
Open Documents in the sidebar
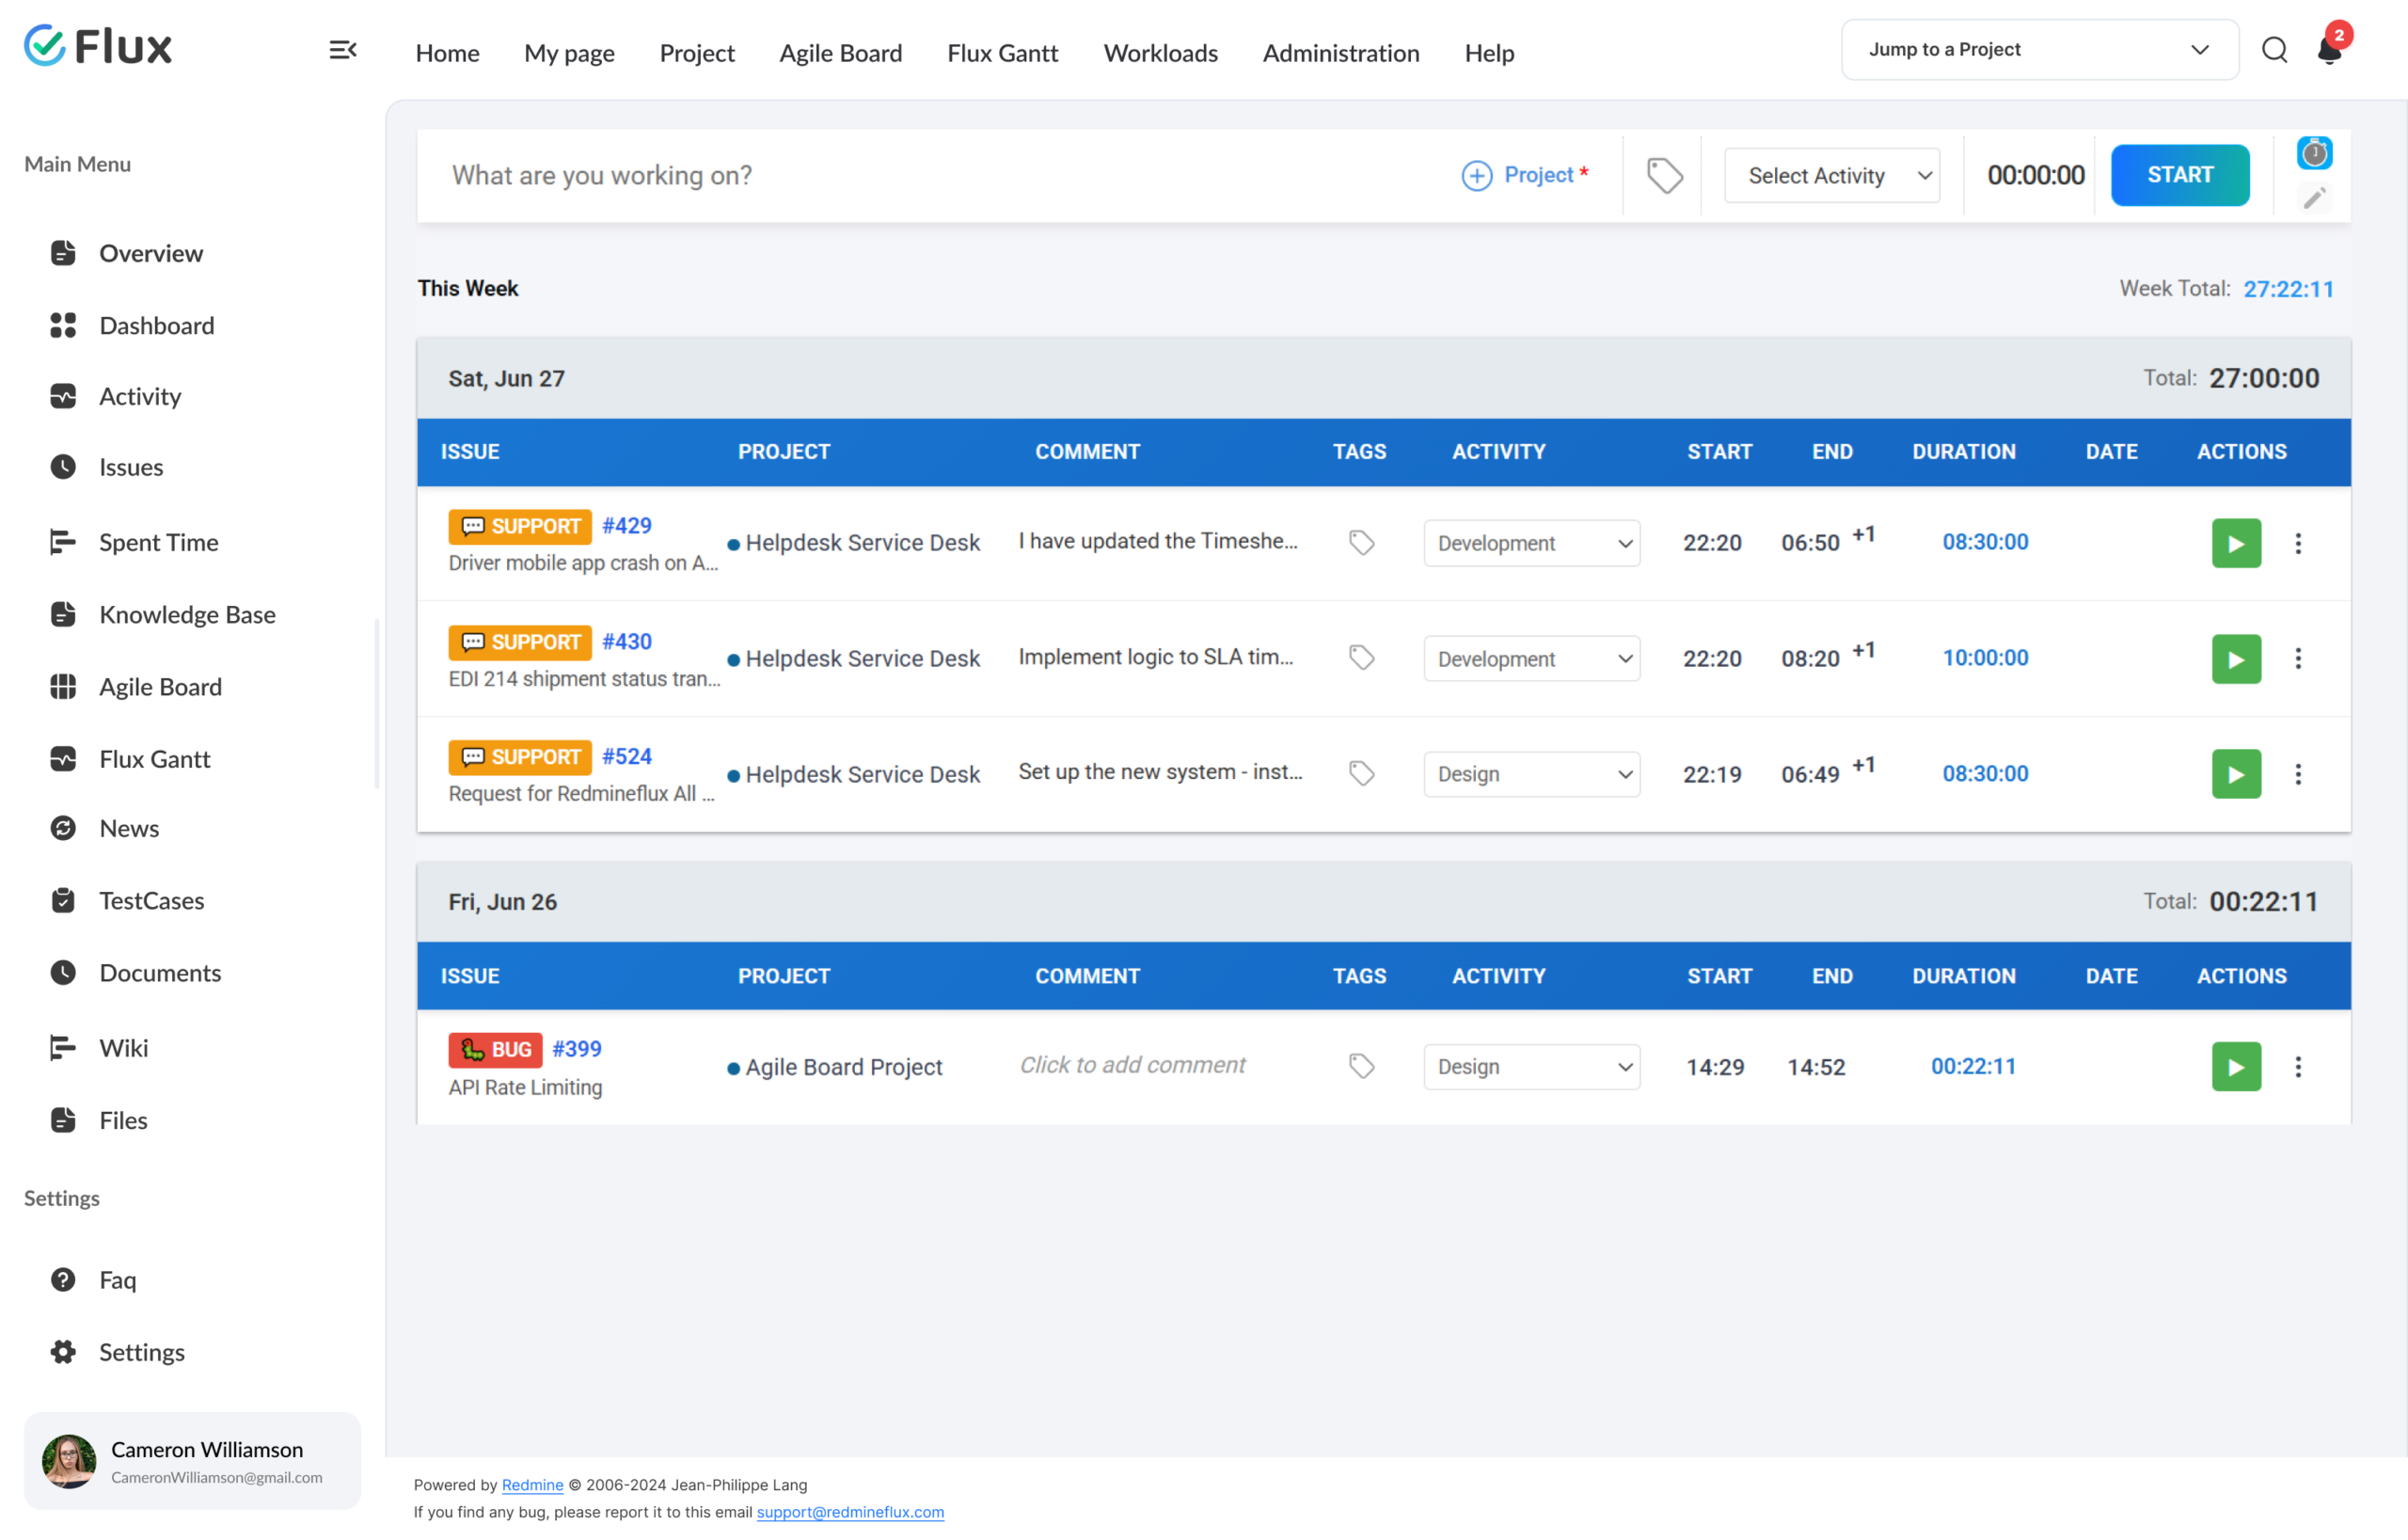[x=160, y=972]
